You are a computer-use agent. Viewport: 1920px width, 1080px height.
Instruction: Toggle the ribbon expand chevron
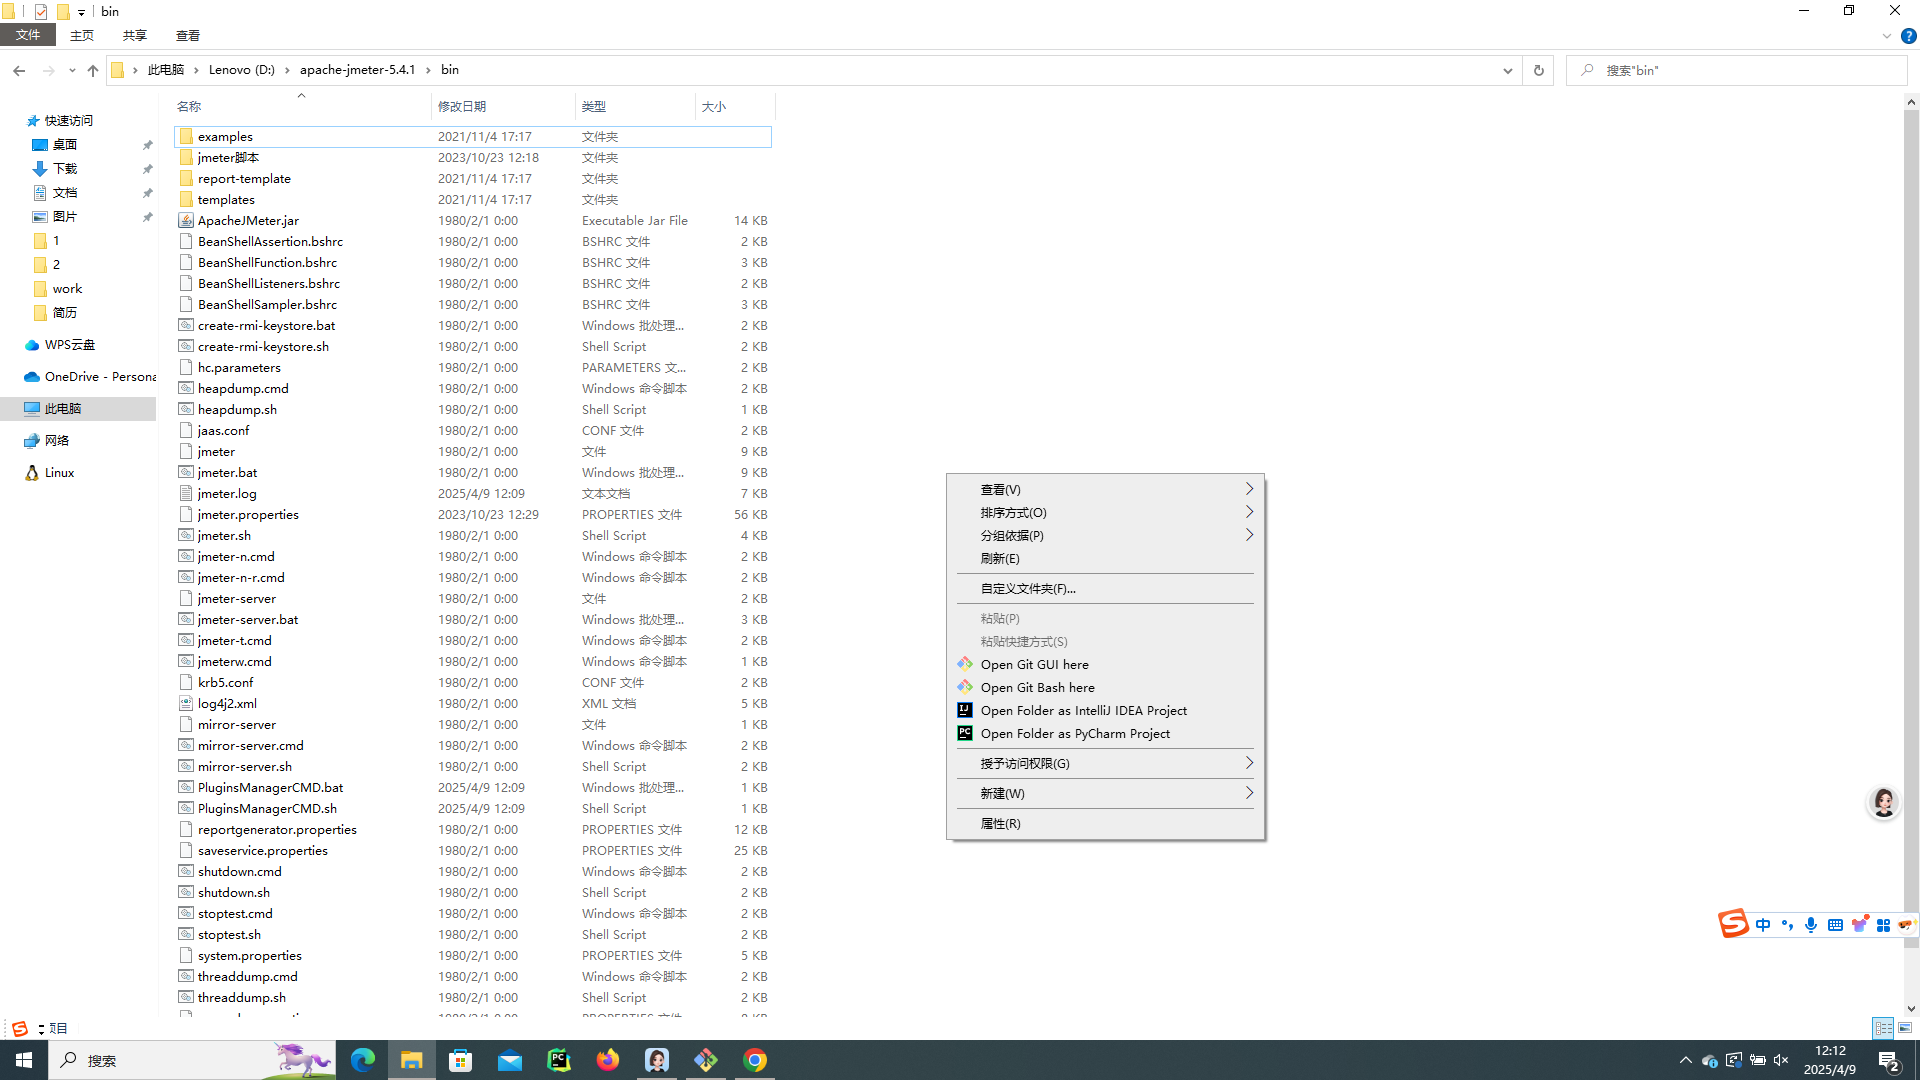pyautogui.click(x=1886, y=36)
